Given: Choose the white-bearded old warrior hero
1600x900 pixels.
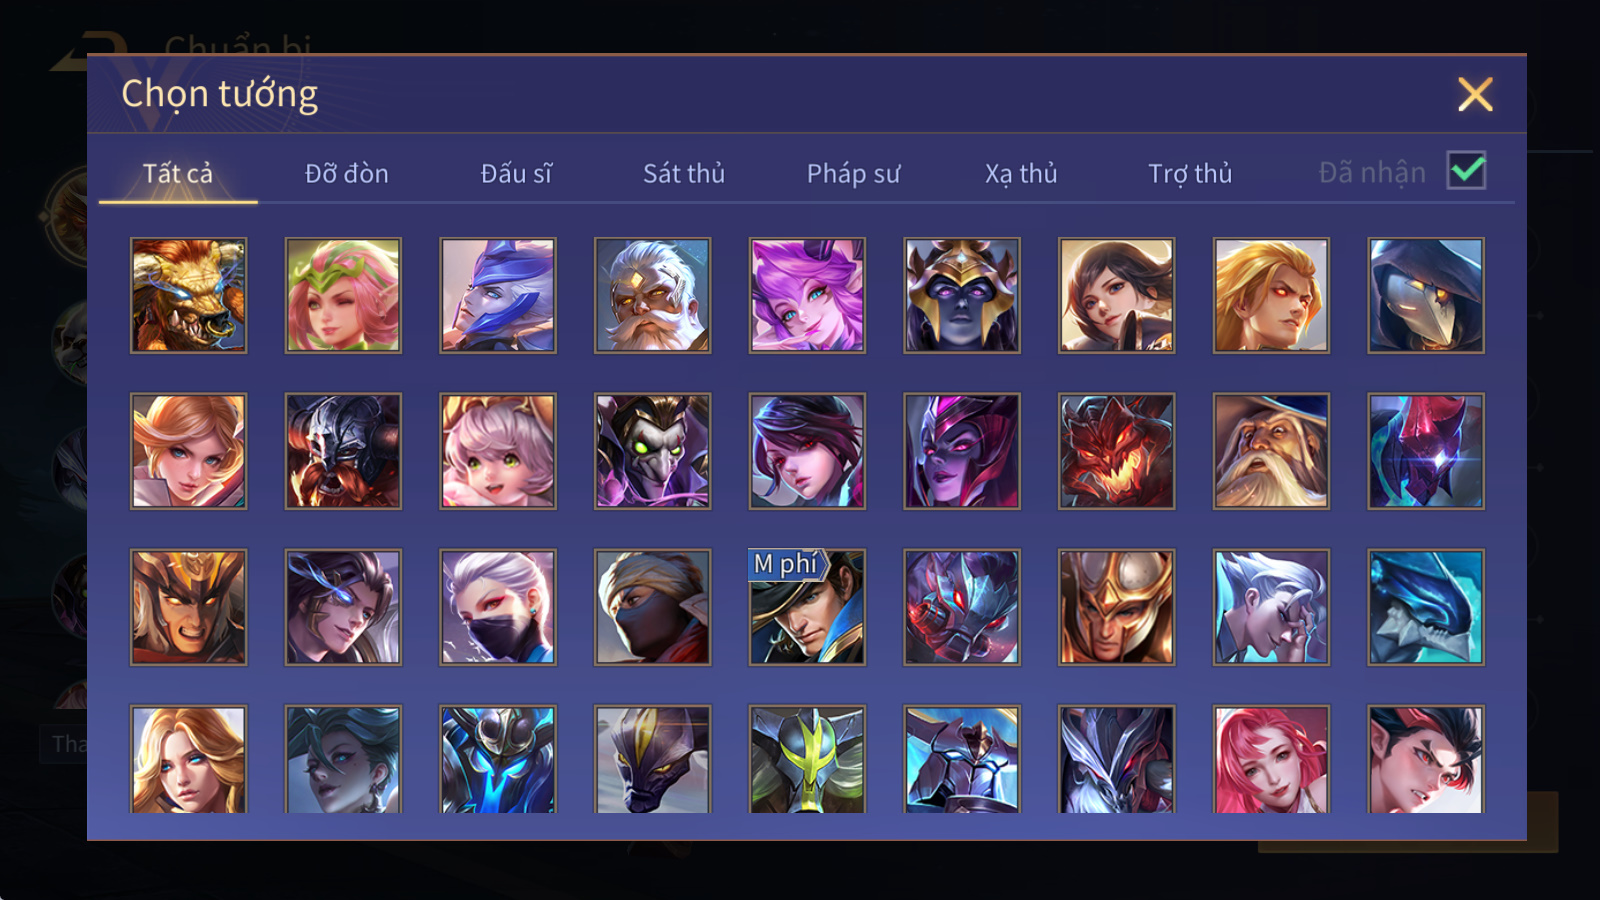Looking at the screenshot, I should click(x=652, y=295).
